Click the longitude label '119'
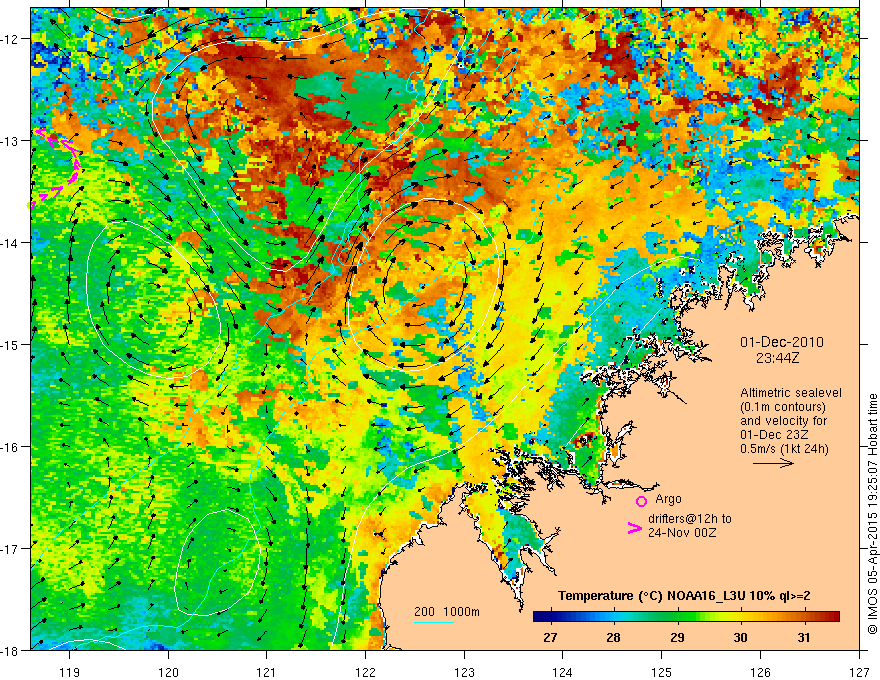Image resolution: width=880 pixels, height=680 pixels. [70, 672]
